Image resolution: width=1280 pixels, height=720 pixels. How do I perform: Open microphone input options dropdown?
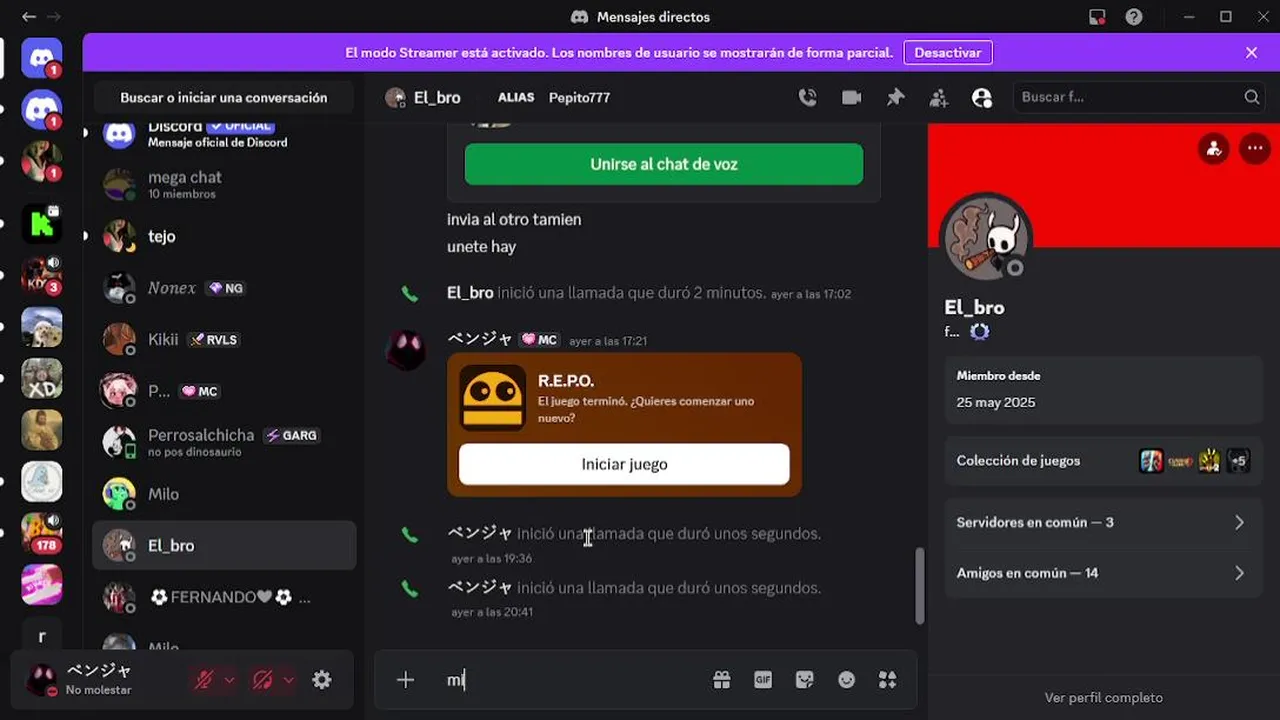tap(229, 680)
